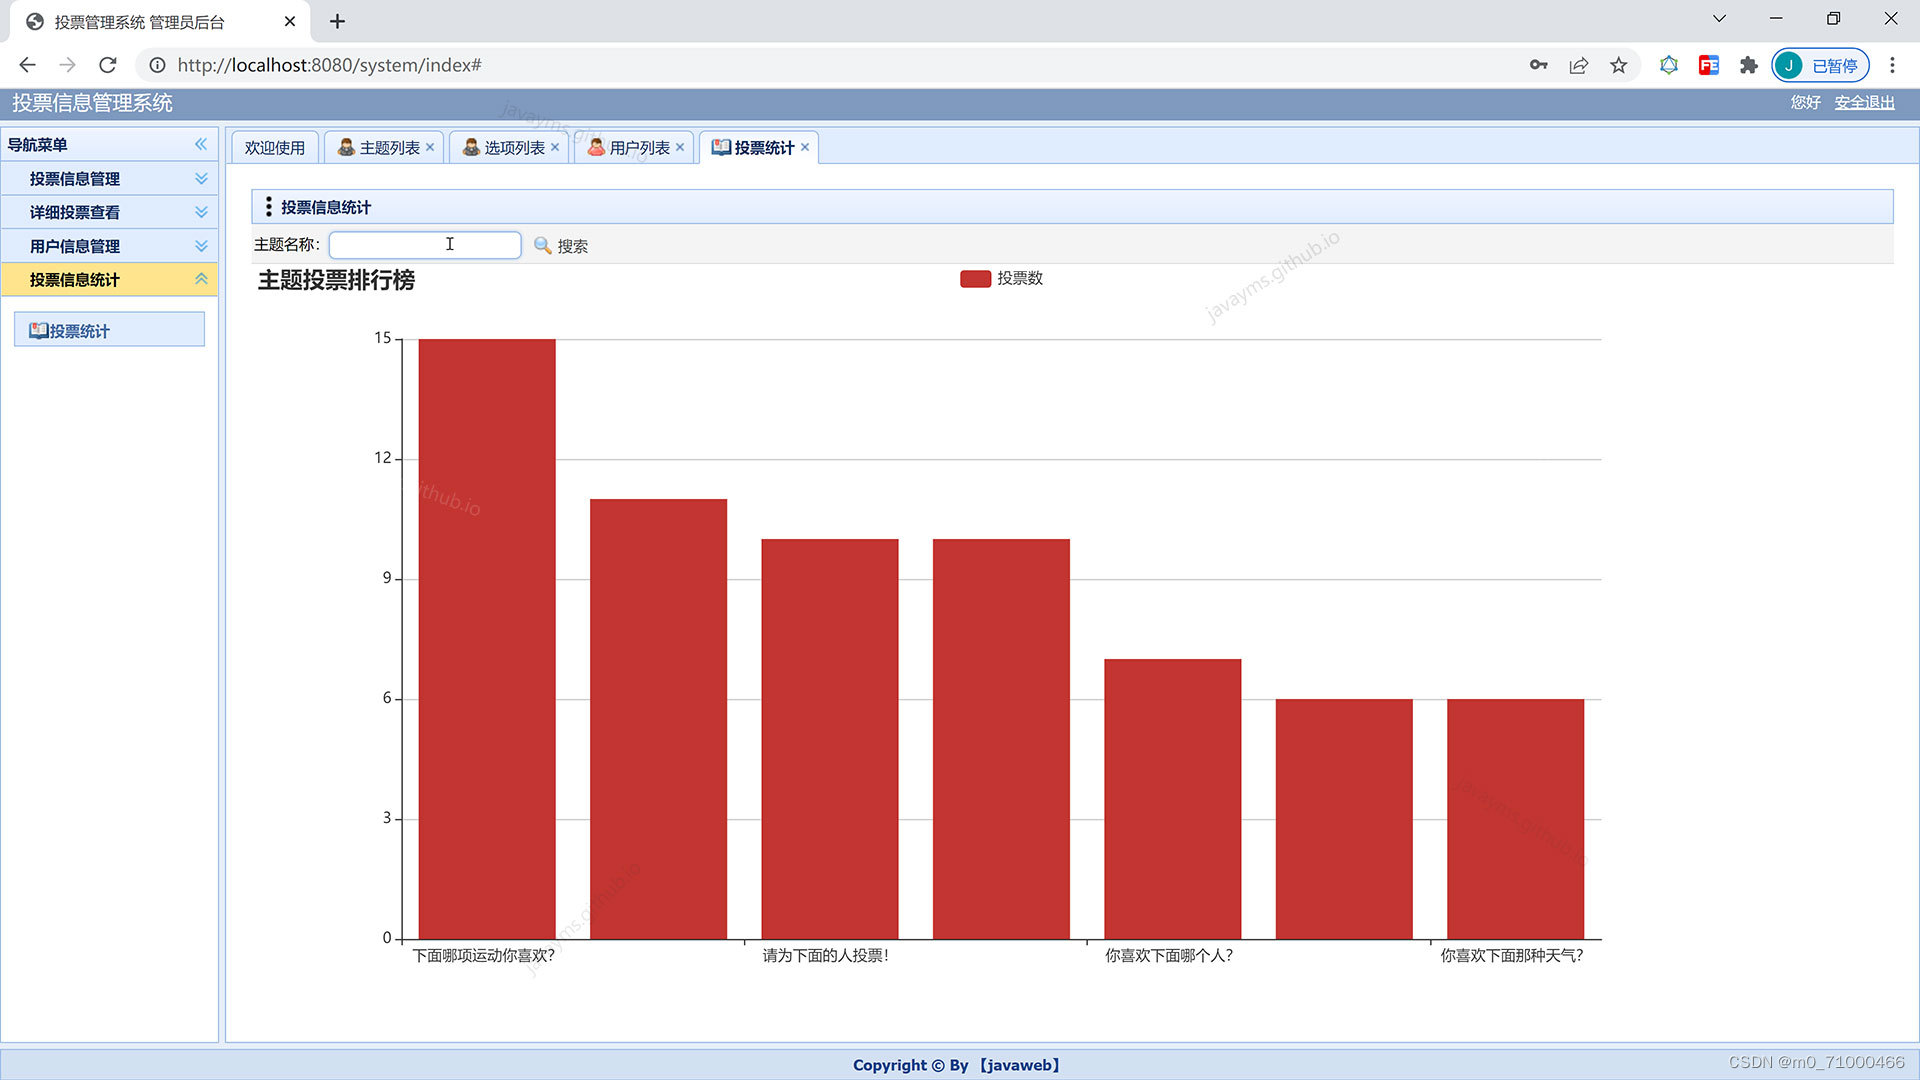
Task: View site information icon
Action: (x=157, y=65)
